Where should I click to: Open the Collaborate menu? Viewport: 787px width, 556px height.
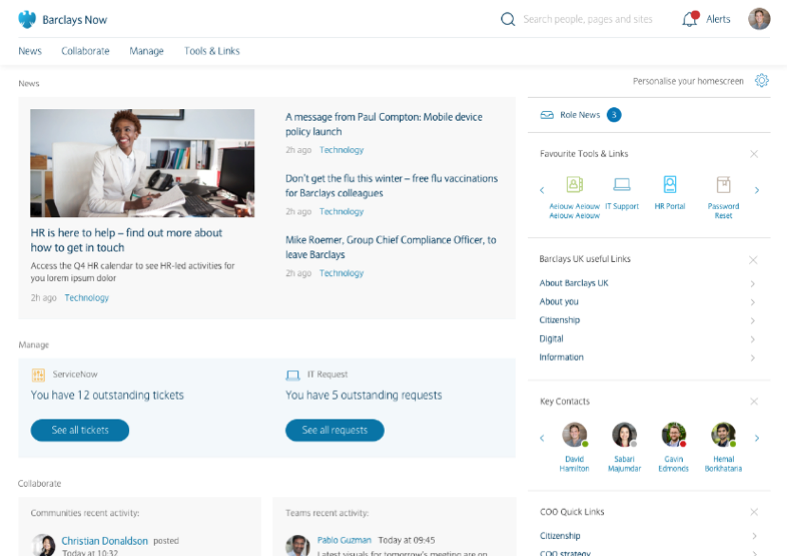(x=85, y=51)
